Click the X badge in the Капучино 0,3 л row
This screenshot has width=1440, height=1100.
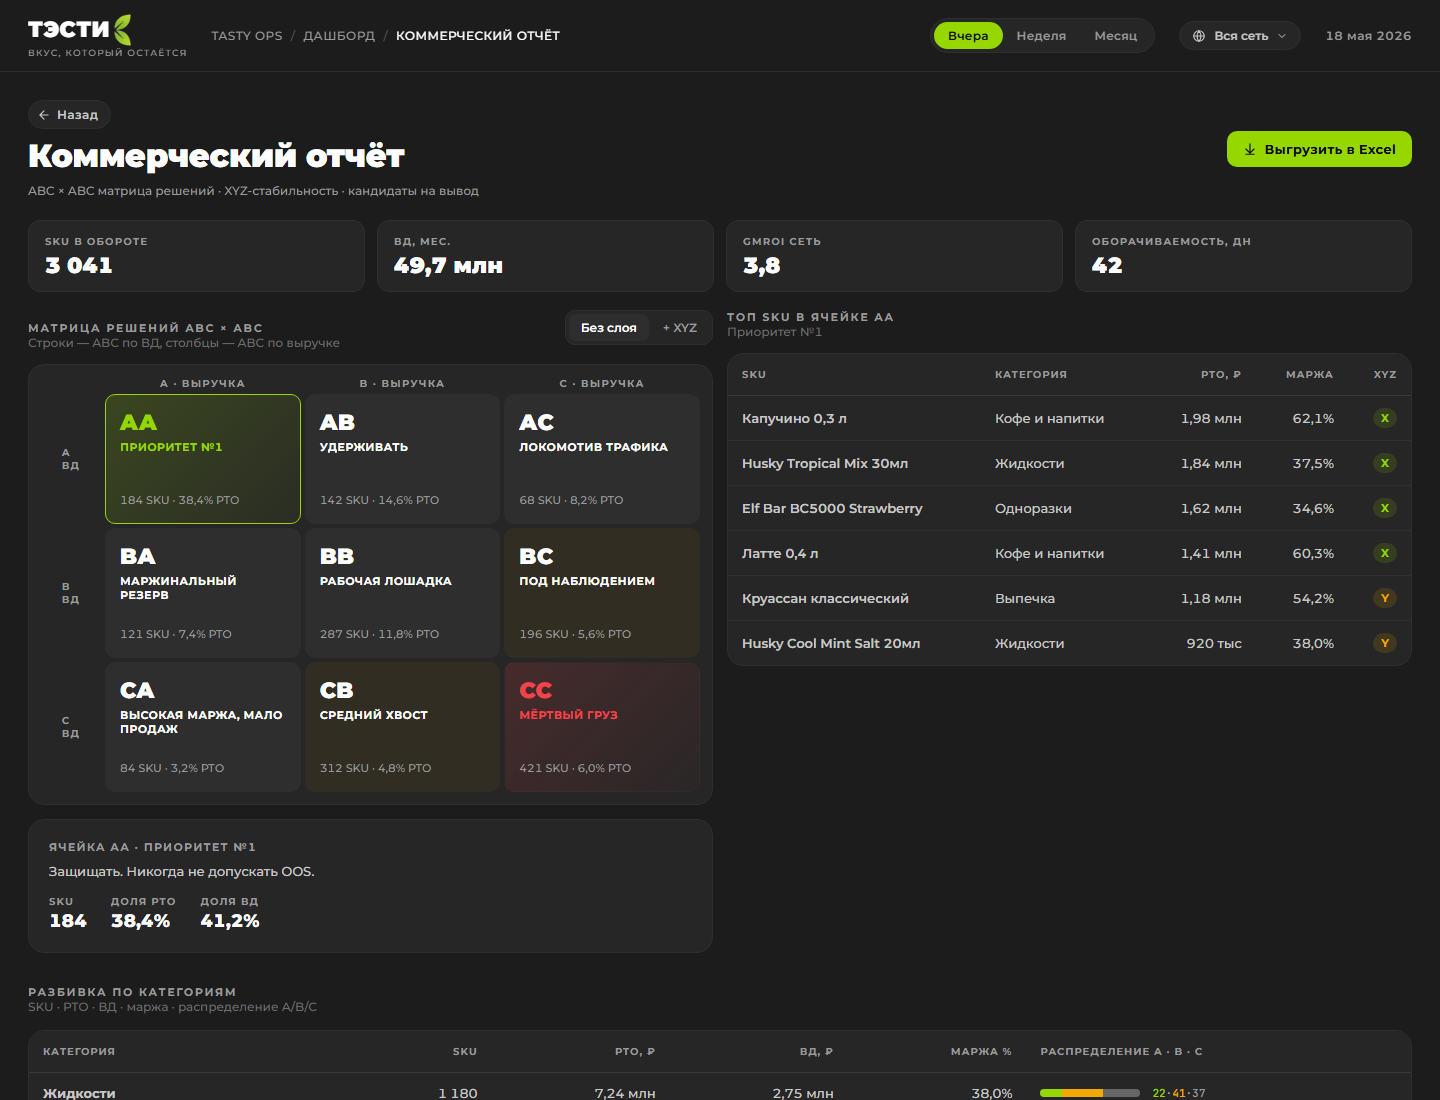(x=1385, y=418)
